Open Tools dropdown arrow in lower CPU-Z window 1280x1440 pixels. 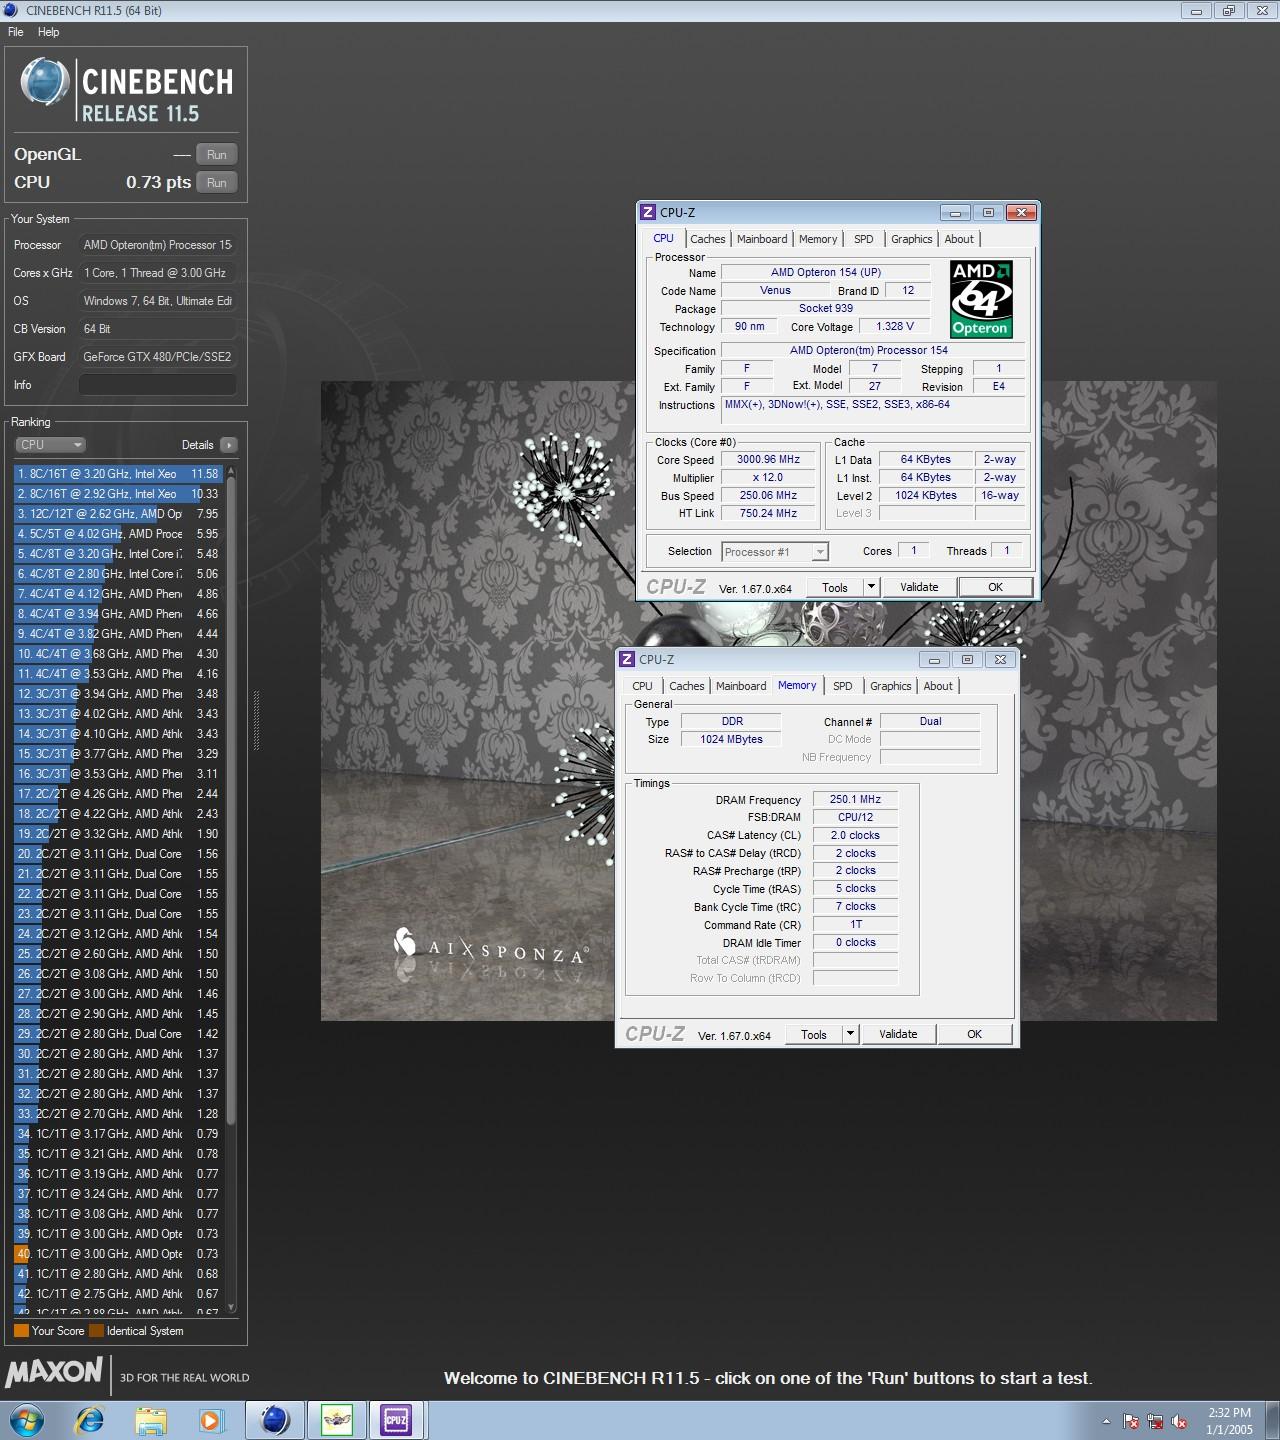tap(851, 1035)
